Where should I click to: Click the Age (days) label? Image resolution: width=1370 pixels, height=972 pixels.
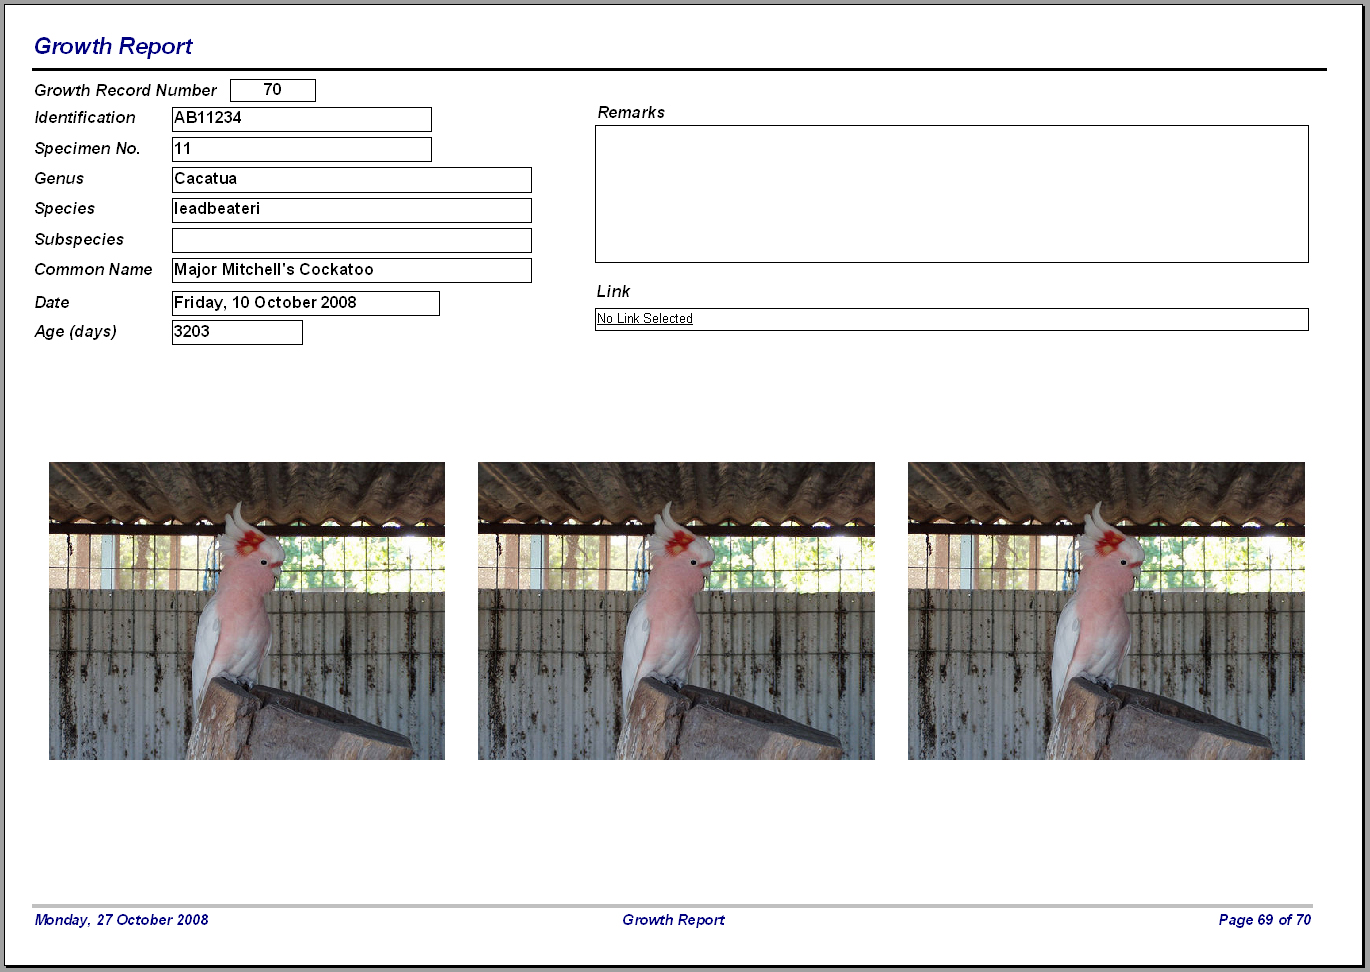(75, 331)
